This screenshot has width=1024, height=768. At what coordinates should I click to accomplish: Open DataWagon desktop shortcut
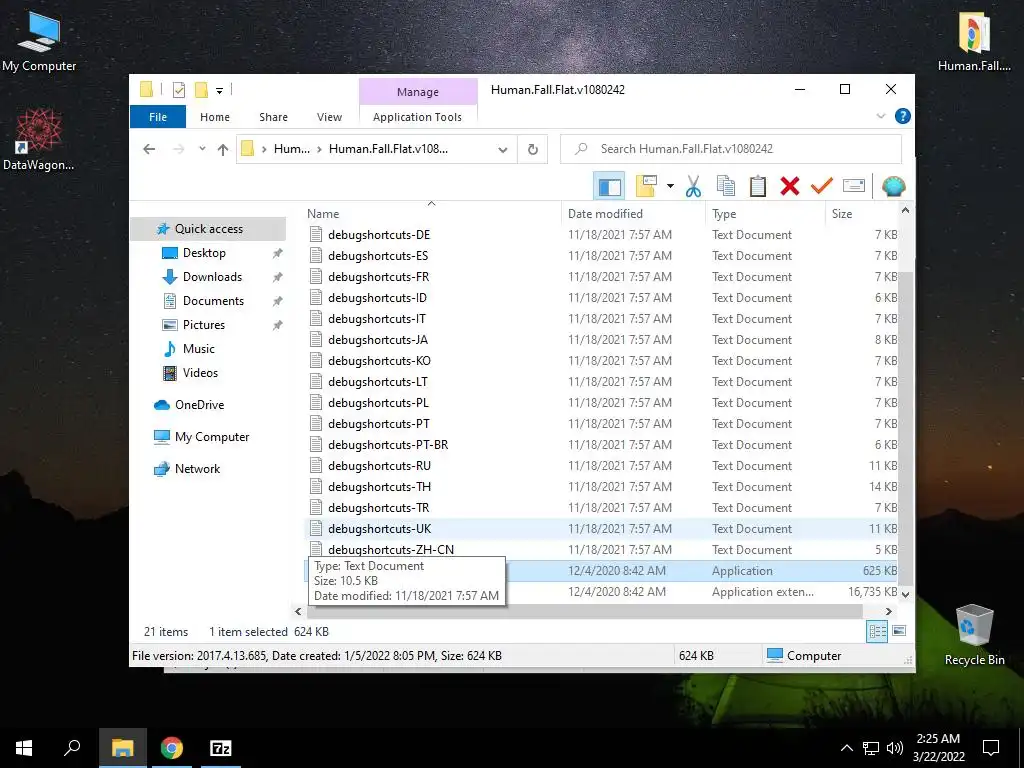[39, 140]
